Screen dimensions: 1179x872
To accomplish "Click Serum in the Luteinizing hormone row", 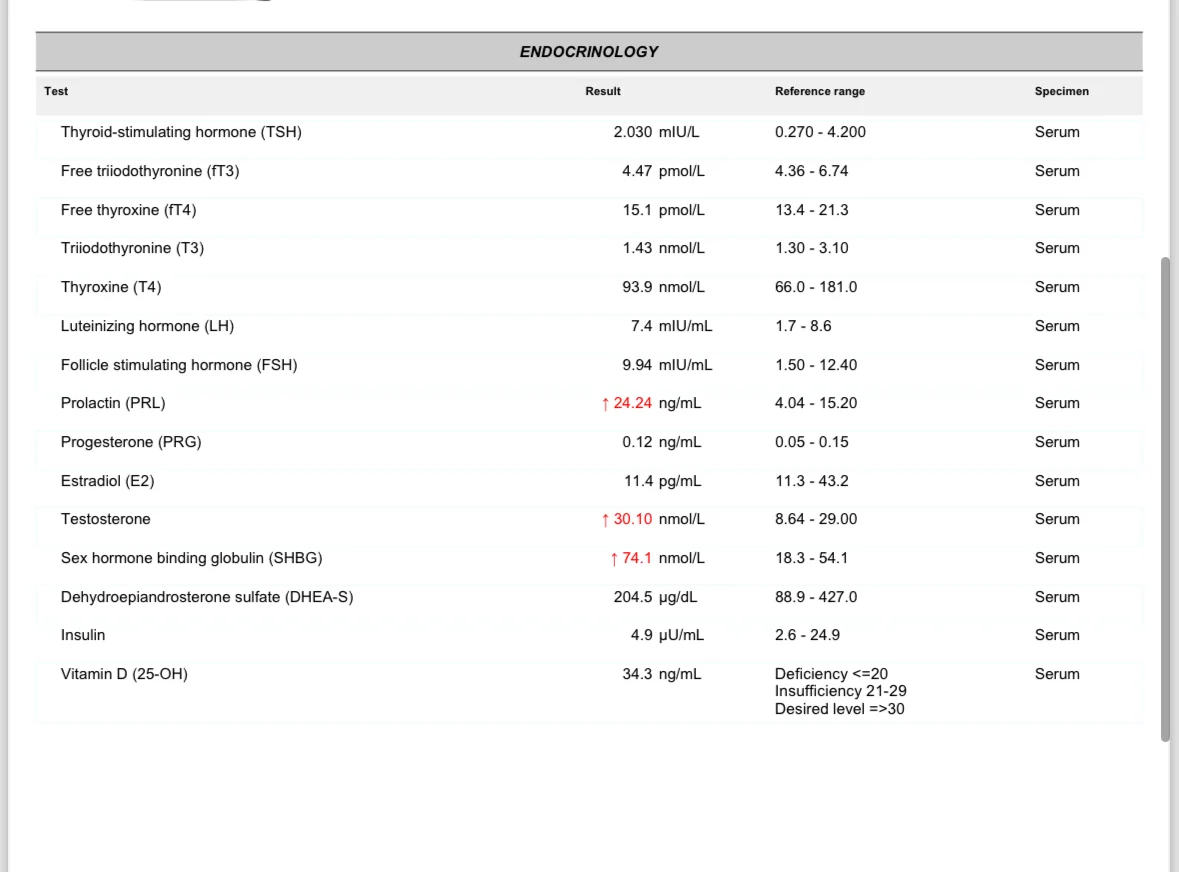I will [x=1057, y=326].
